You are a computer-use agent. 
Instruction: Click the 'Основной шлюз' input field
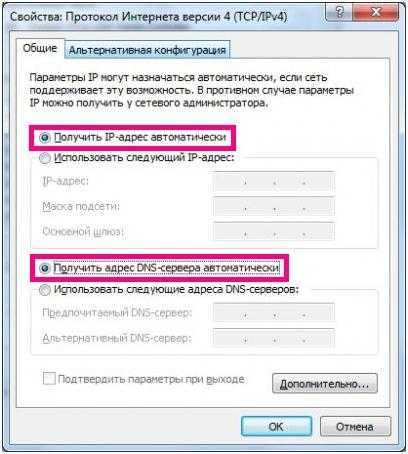coord(274,232)
